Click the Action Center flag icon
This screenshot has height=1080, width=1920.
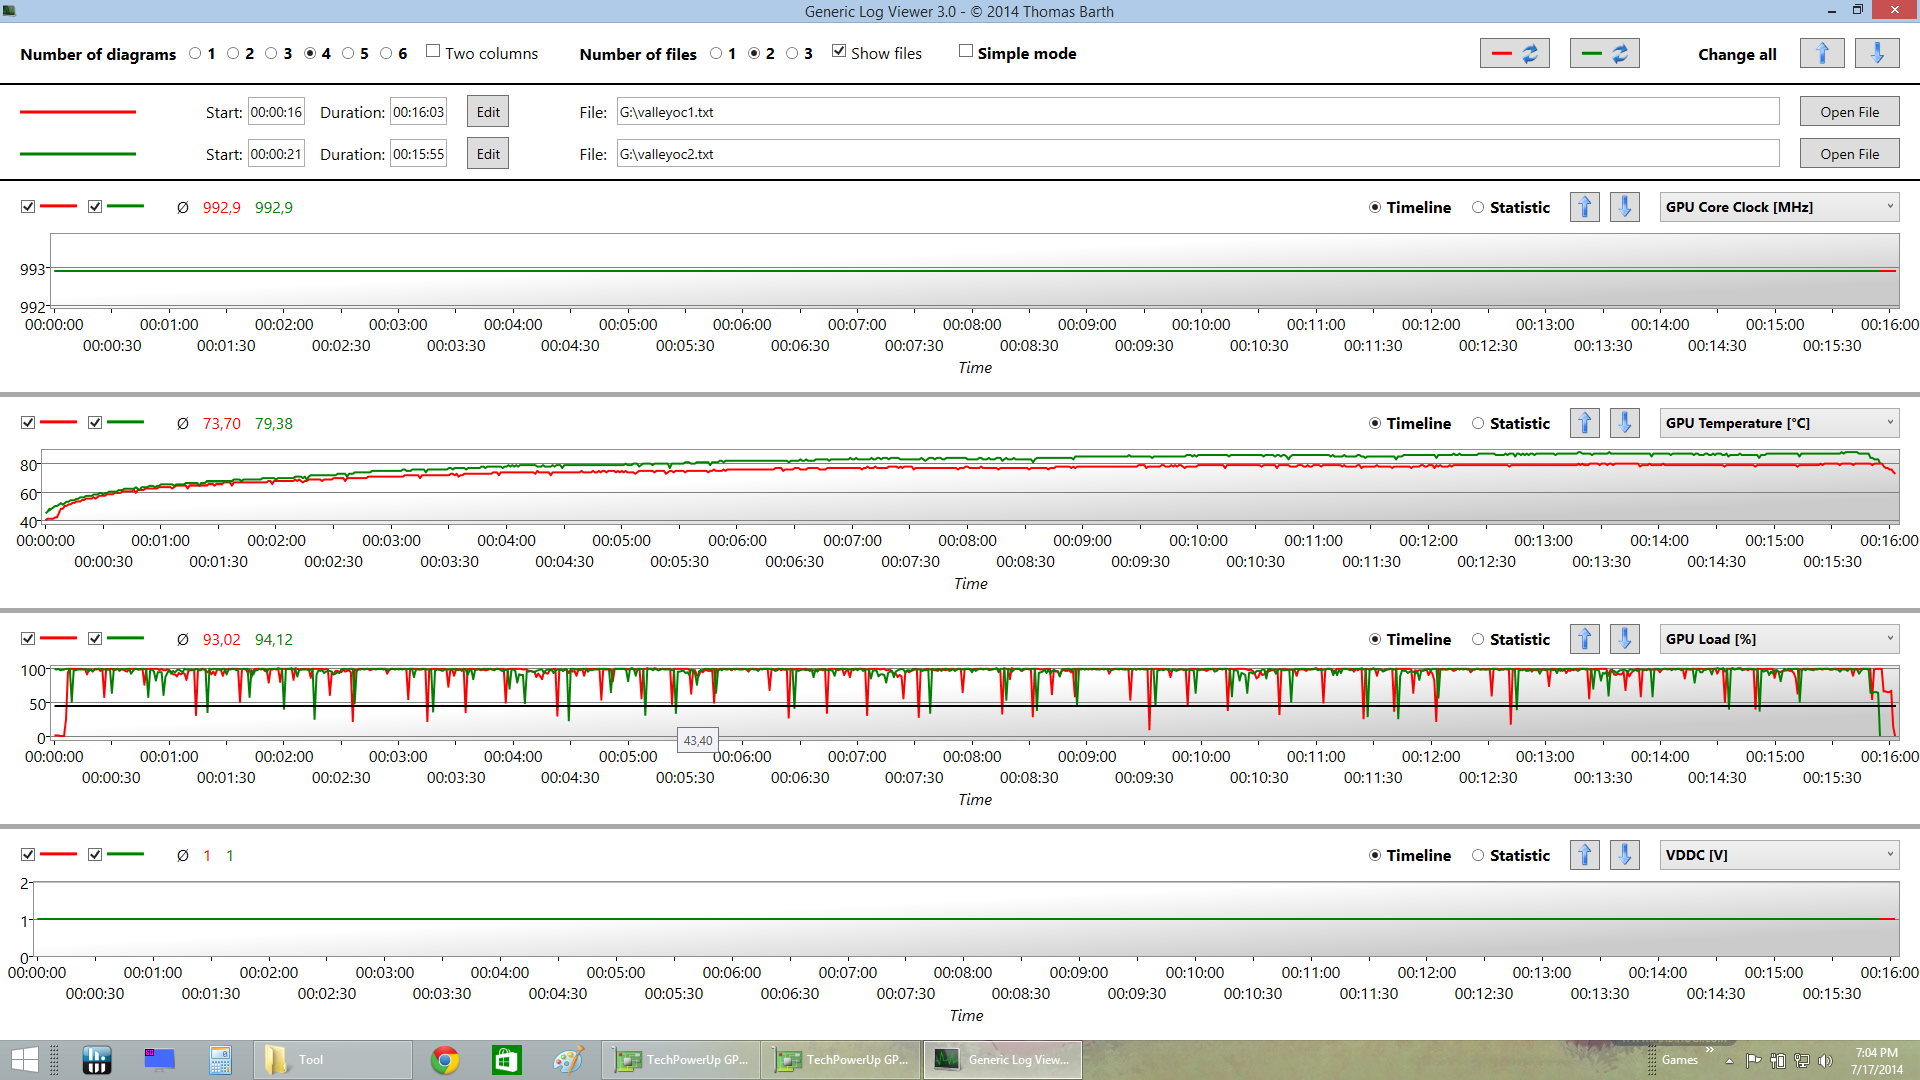tap(1753, 1061)
